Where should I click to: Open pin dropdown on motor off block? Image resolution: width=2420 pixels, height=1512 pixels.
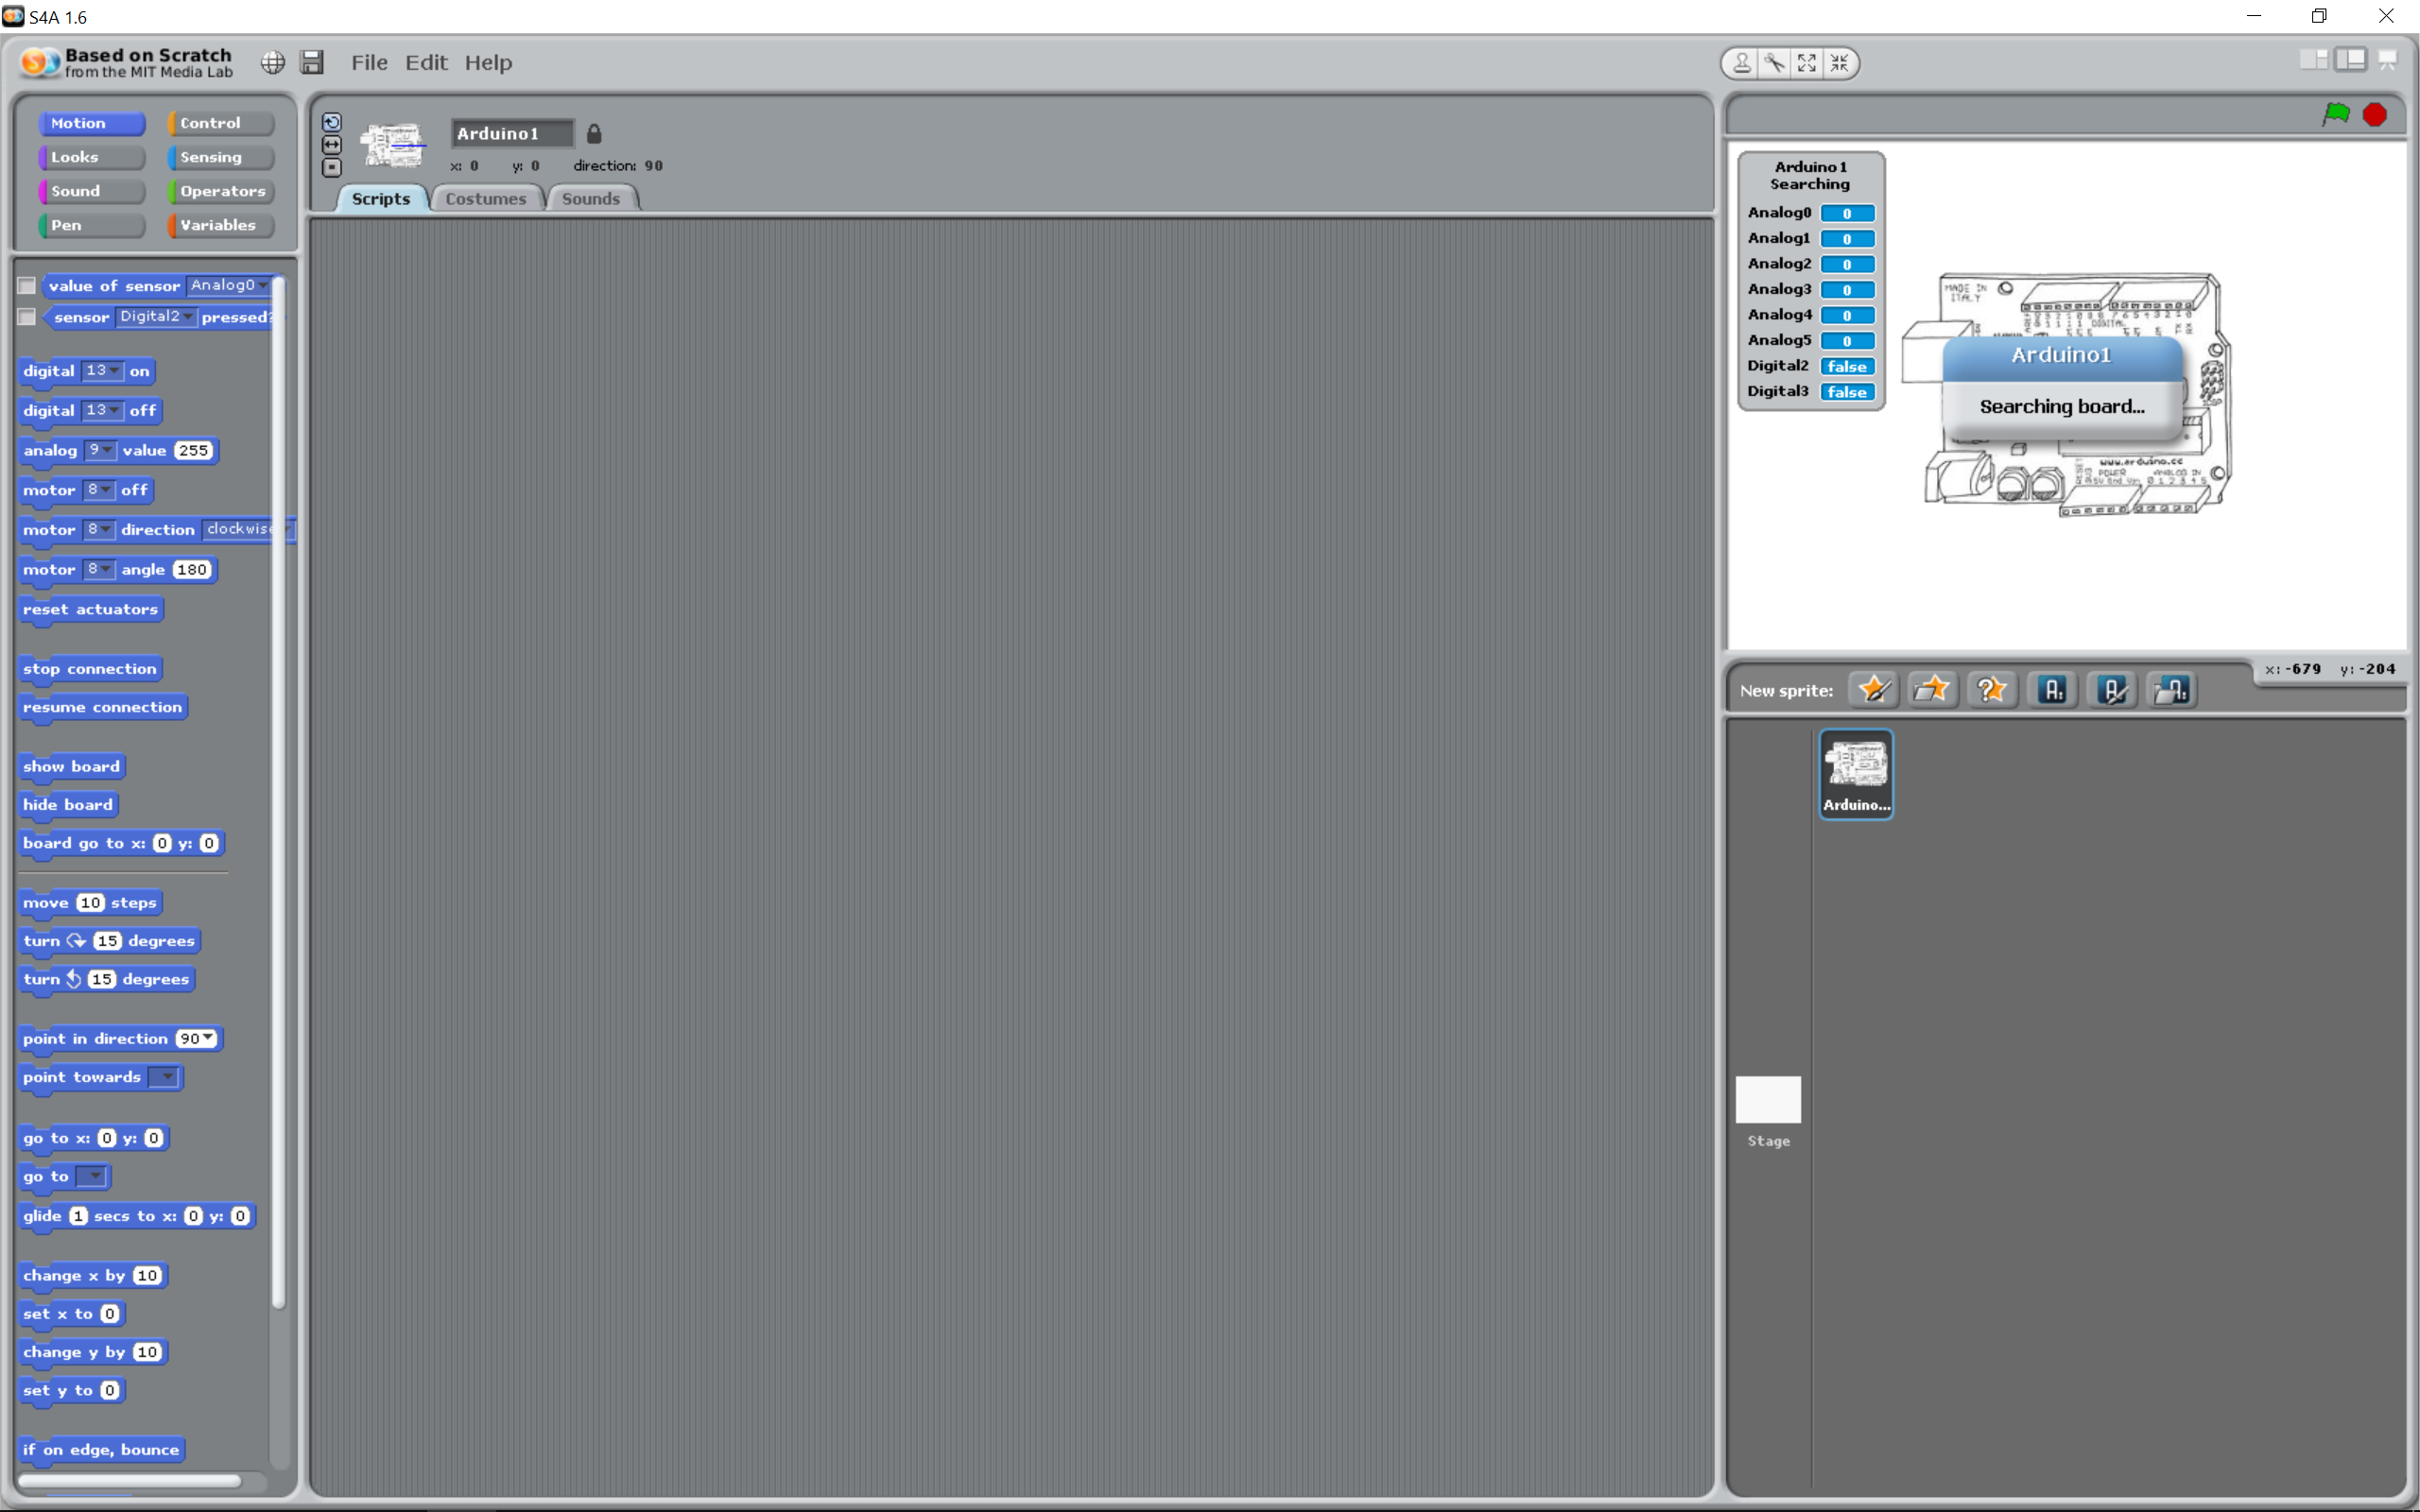pos(99,489)
